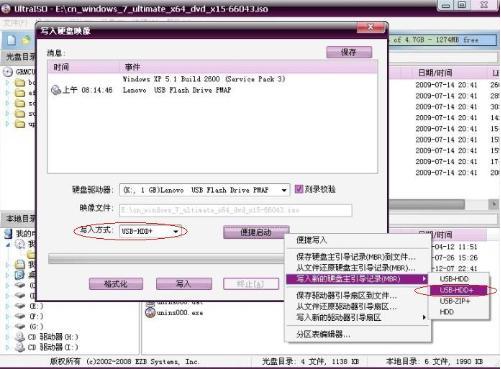Expand the (G:) drive tree node

coord(8,326)
